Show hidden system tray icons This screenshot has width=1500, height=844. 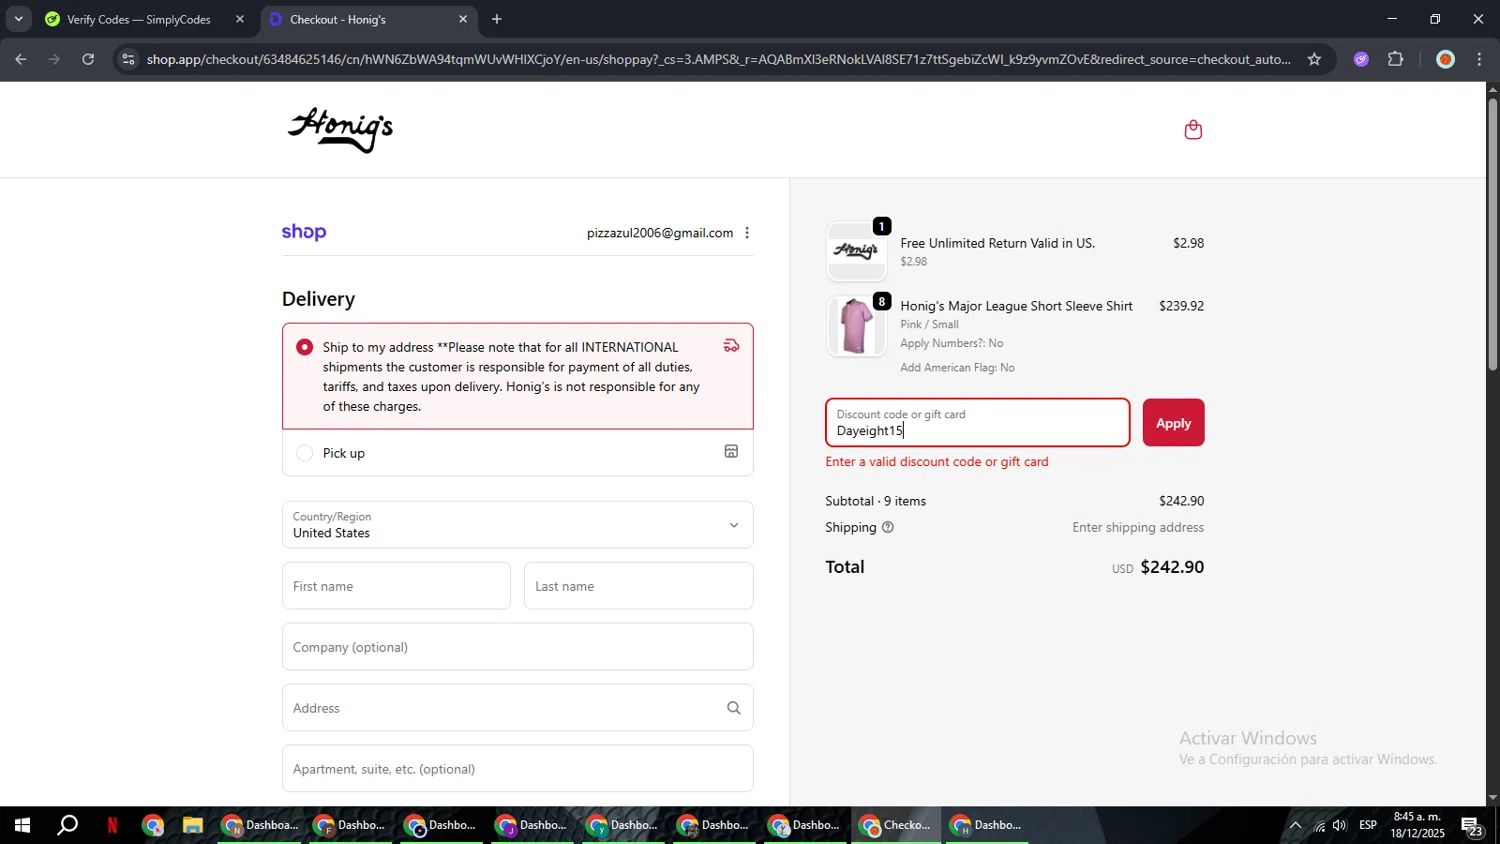pyautogui.click(x=1295, y=825)
